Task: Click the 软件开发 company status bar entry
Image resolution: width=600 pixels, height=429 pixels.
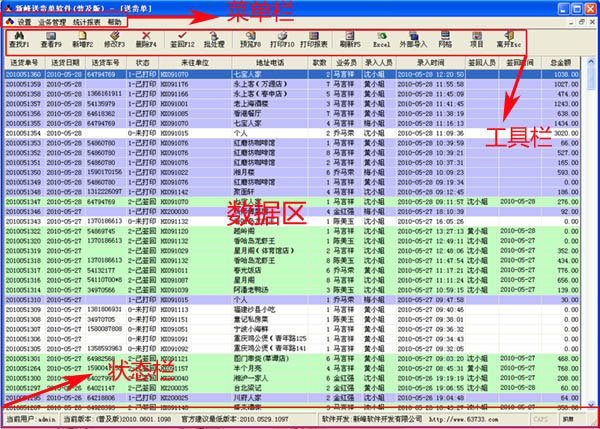Action: click(372, 419)
